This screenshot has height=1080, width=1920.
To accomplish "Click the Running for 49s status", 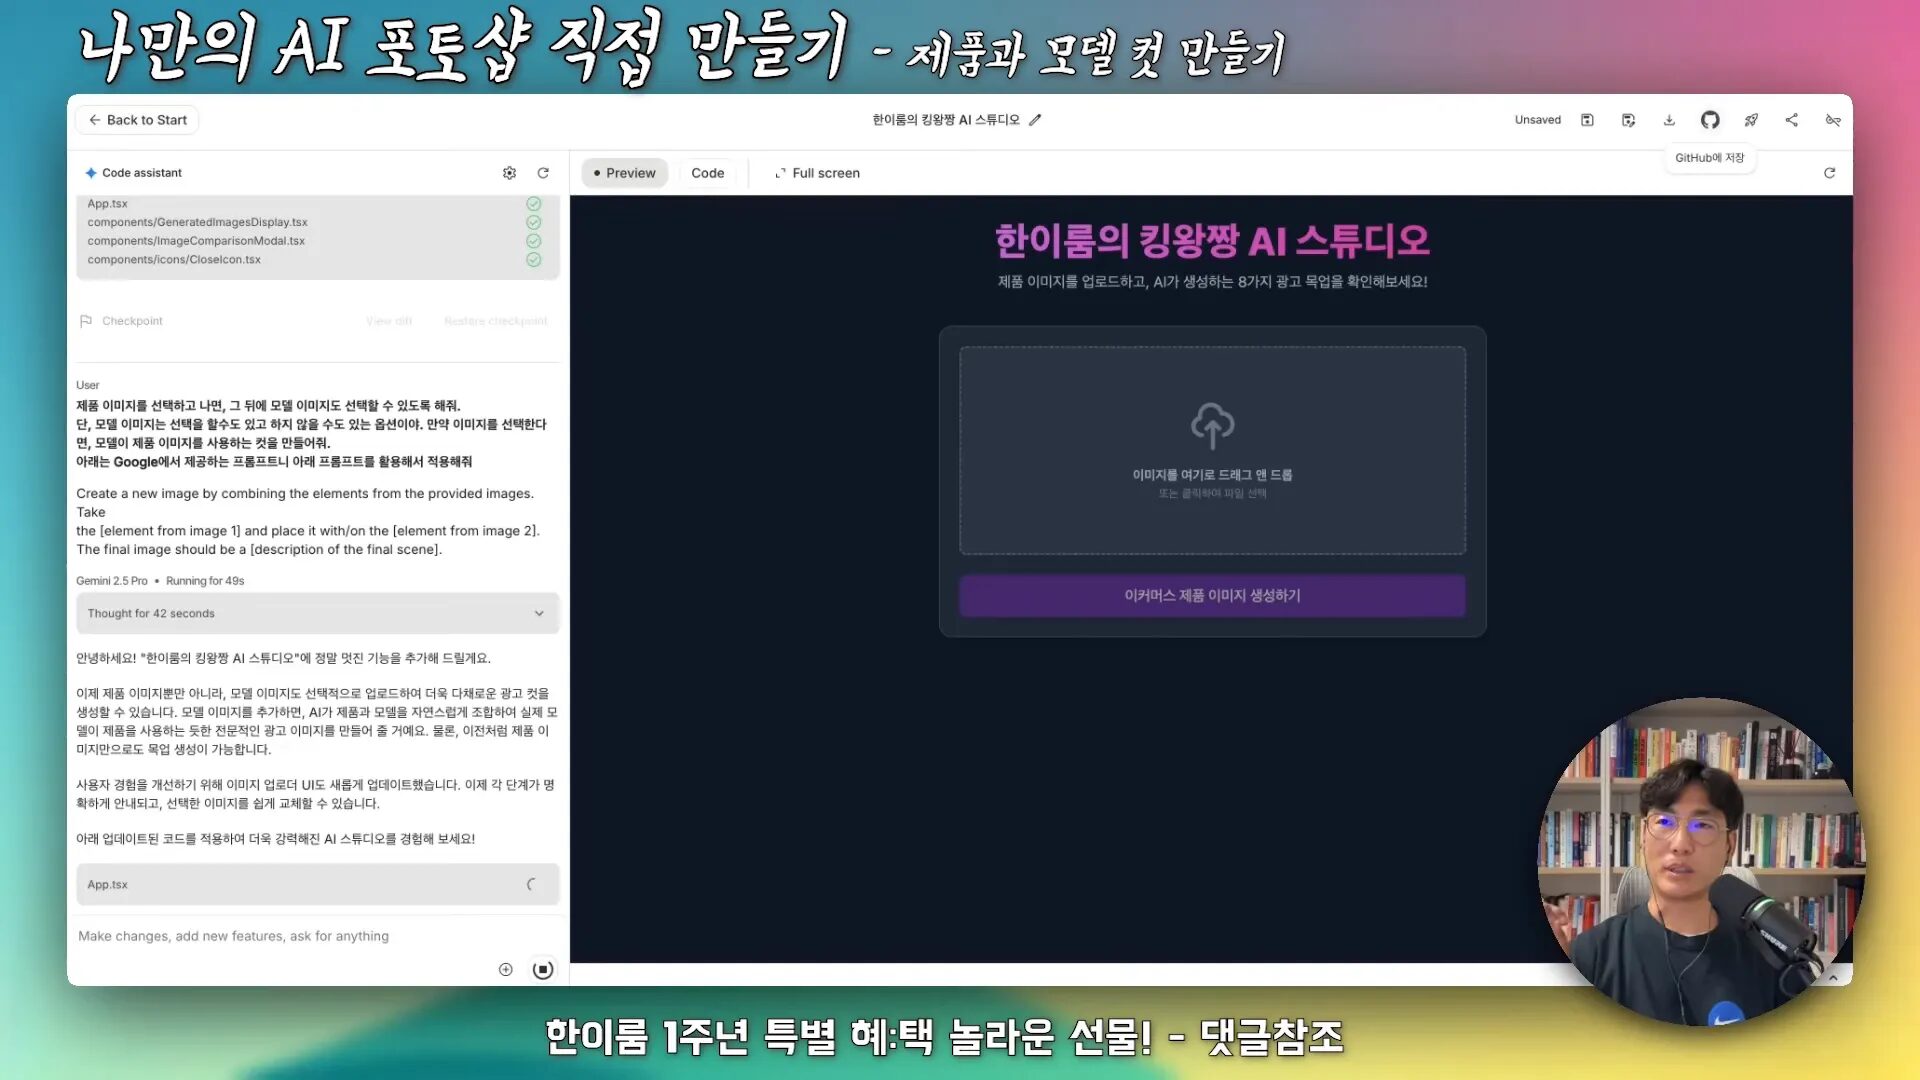I will [205, 581].
